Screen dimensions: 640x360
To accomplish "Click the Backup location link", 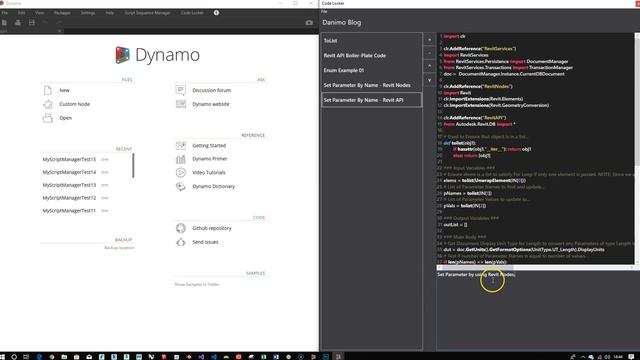I will (119, 248).
